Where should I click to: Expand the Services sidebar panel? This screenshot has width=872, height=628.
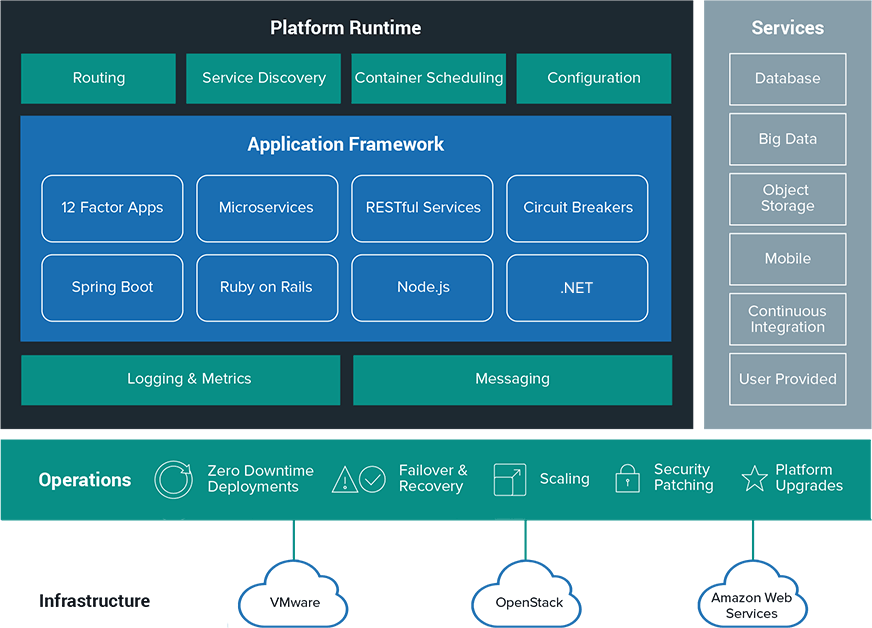coord(787,27)
